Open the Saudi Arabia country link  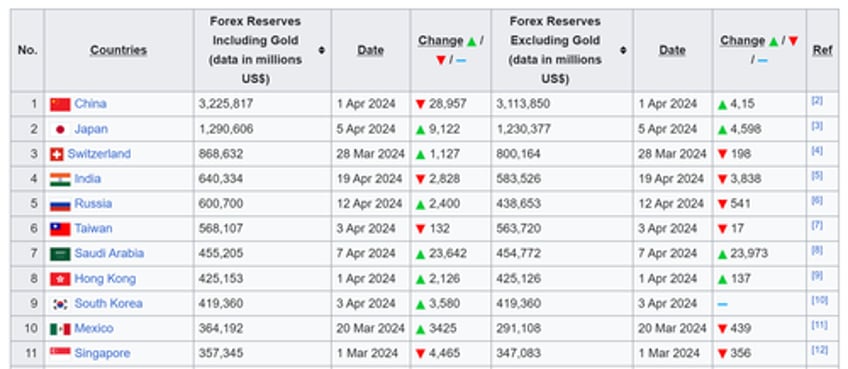coord(109,253)
